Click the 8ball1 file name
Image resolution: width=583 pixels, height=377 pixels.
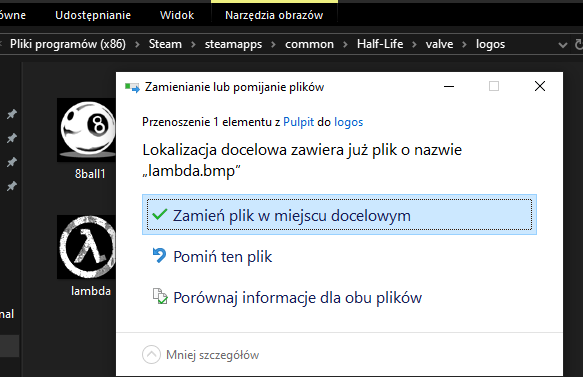(90, 174)
